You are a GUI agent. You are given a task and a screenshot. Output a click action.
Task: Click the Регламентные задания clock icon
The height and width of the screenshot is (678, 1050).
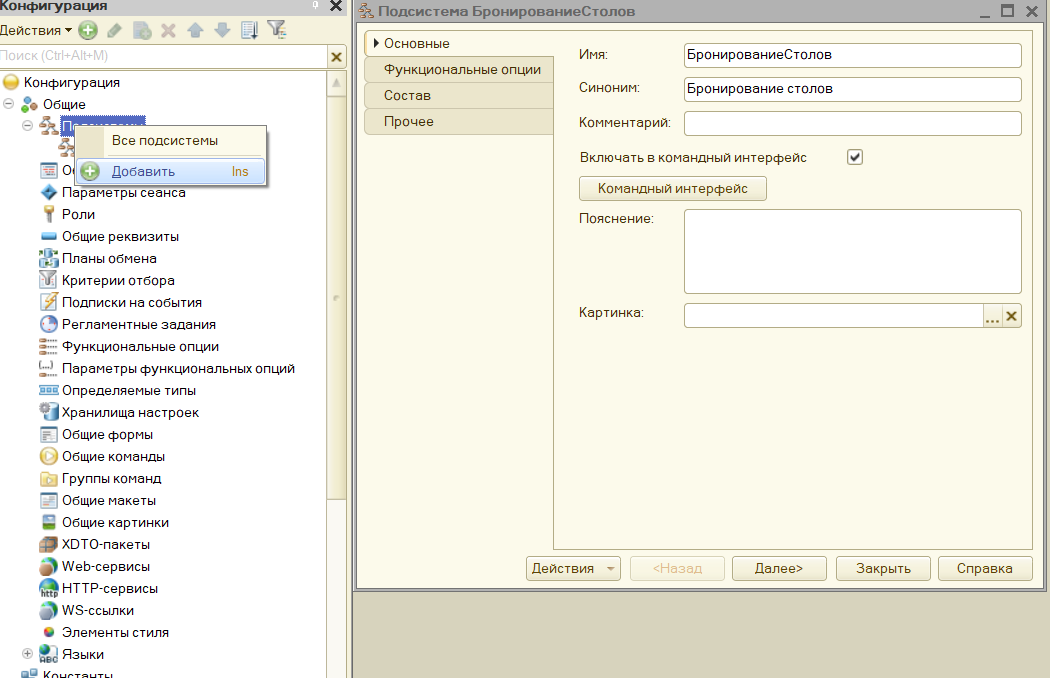point(48,324)
